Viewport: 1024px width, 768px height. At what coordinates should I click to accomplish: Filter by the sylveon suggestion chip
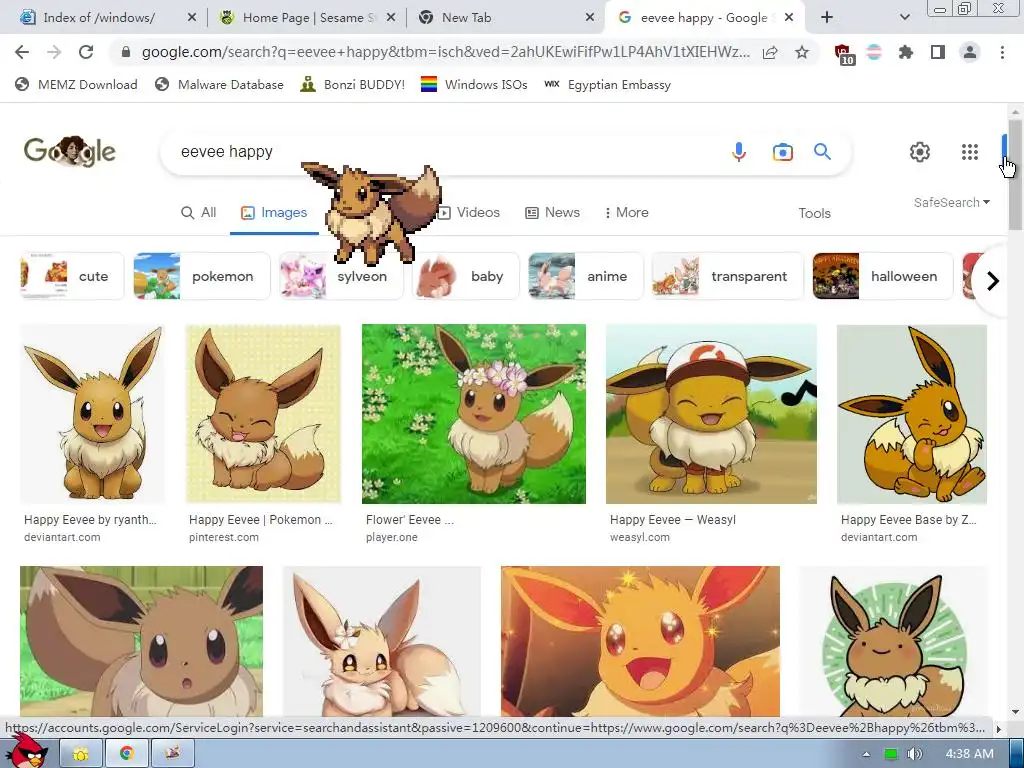[341, 276]
